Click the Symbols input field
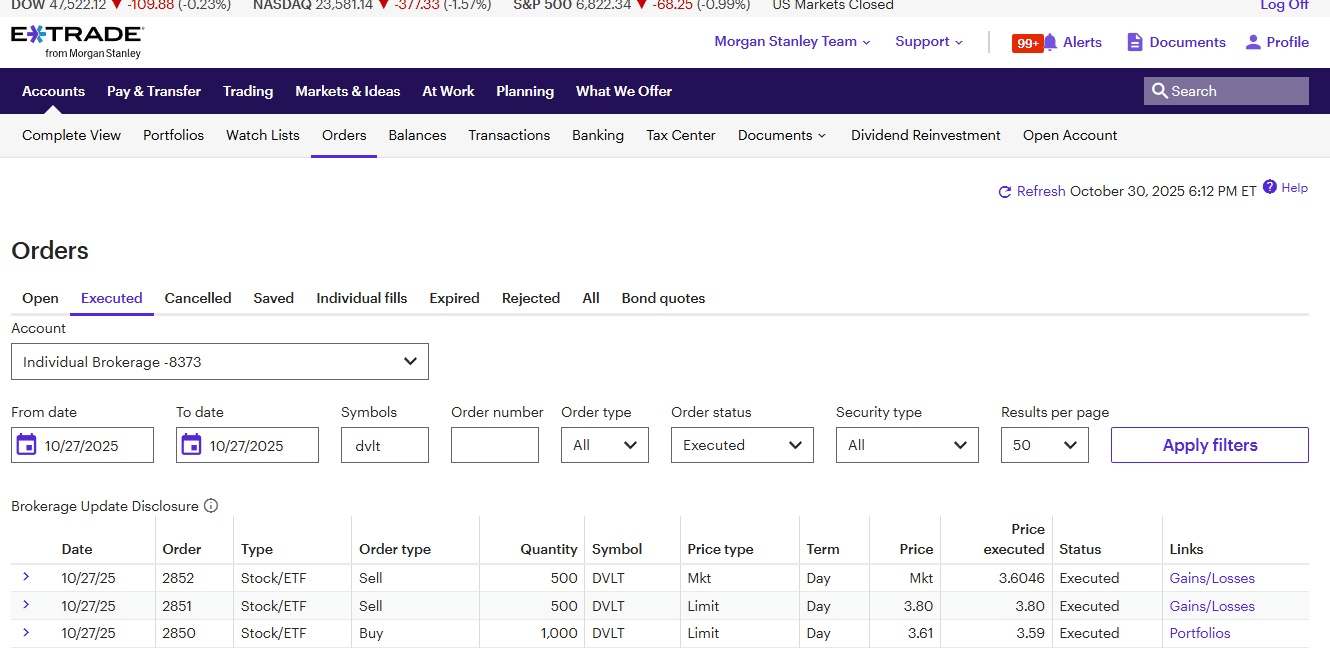1330x661 pixels. point(384,445)
